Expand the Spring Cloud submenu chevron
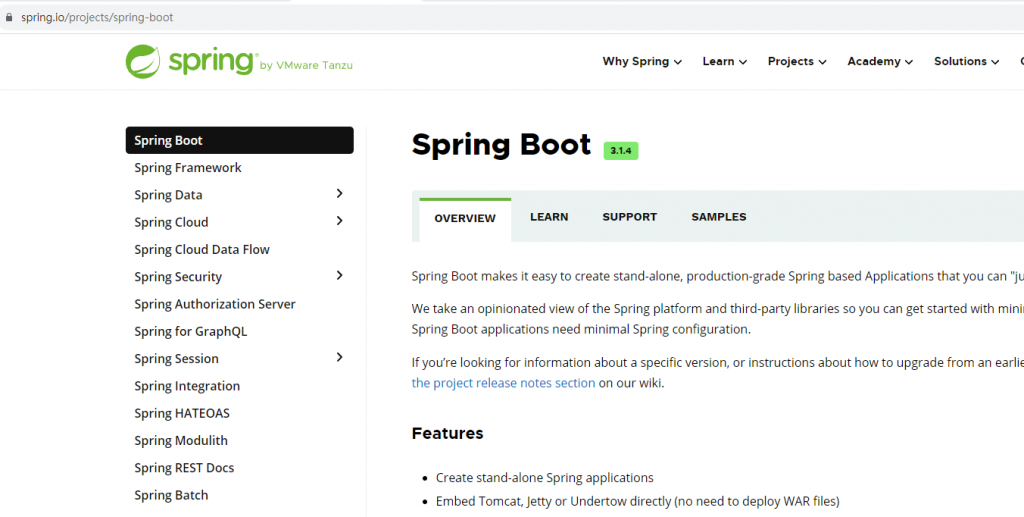Viewport: 1024px width, 517px height. 339,221
